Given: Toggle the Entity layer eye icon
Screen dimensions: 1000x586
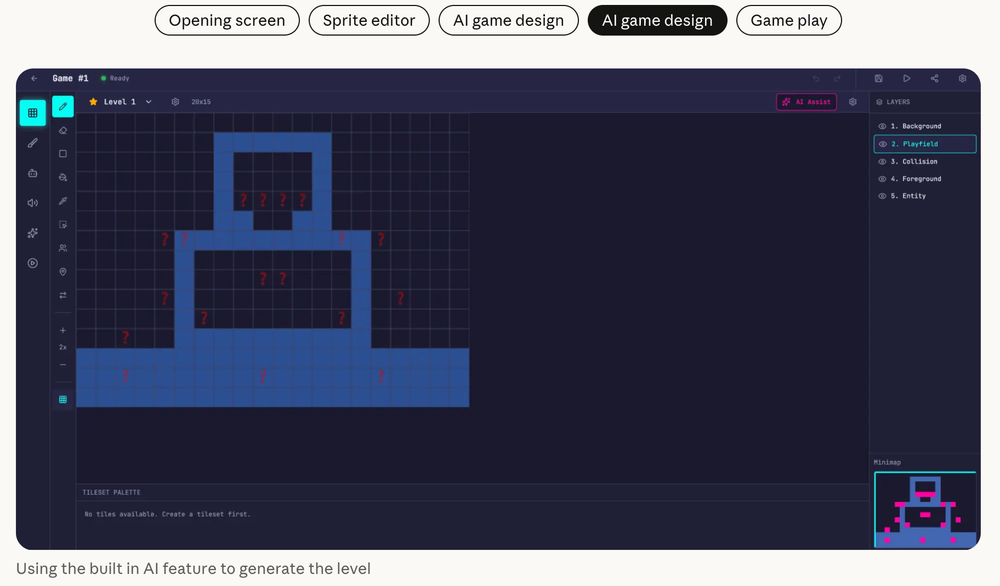Looking at the screenshot, I should click(882, 196).
